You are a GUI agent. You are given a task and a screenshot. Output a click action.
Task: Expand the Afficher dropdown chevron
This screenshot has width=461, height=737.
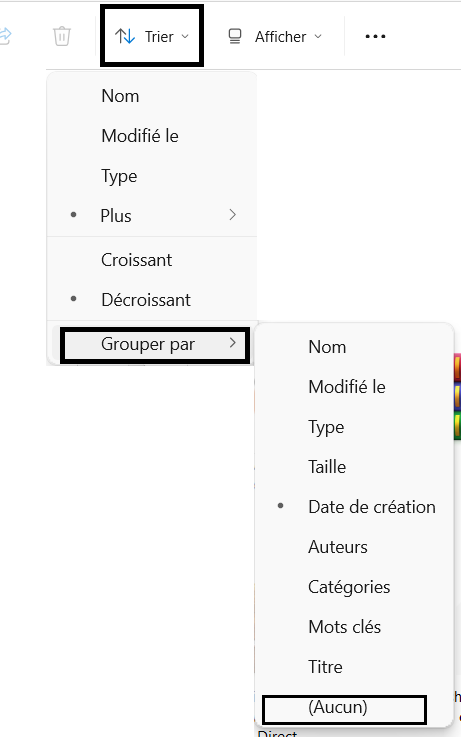tap(318, 37)
